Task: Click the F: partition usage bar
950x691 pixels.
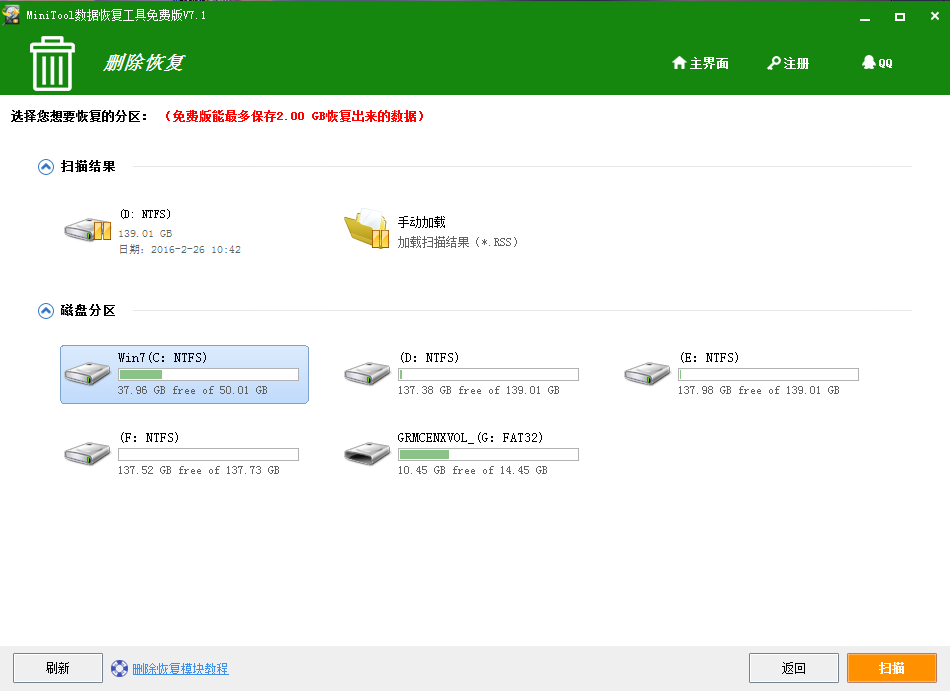Action: [x=208, y=455]
